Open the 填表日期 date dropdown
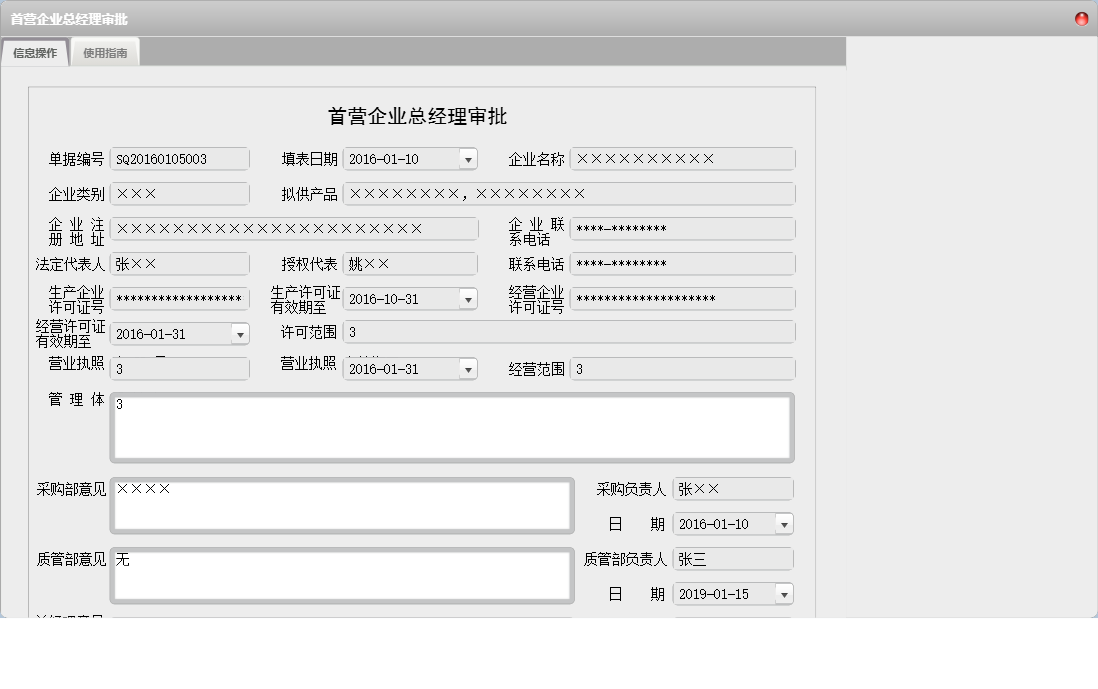Screen dimensions: 1098x689 [x=465, y=158]
